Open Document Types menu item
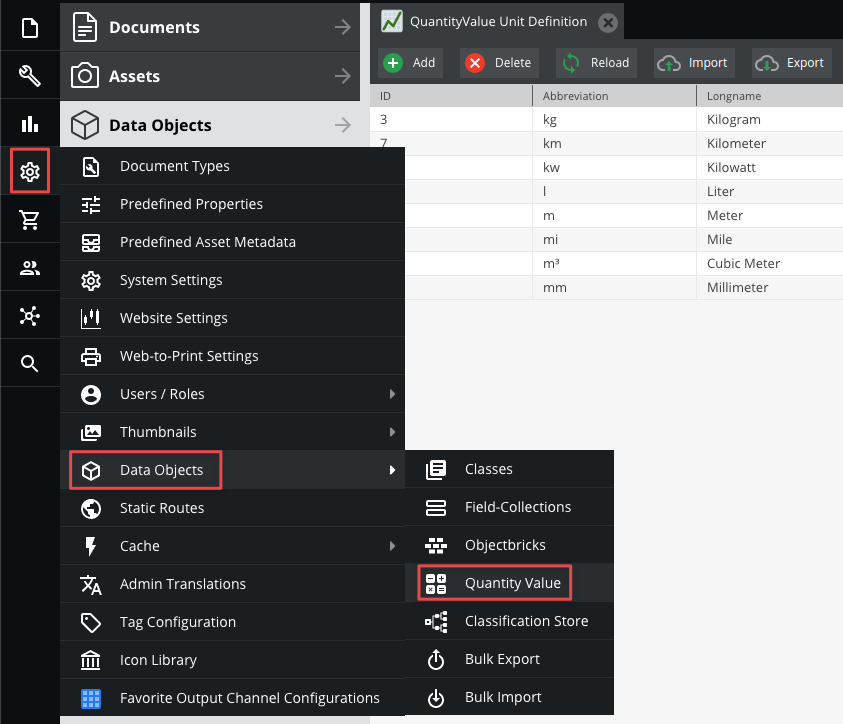 tap(232, 166)
